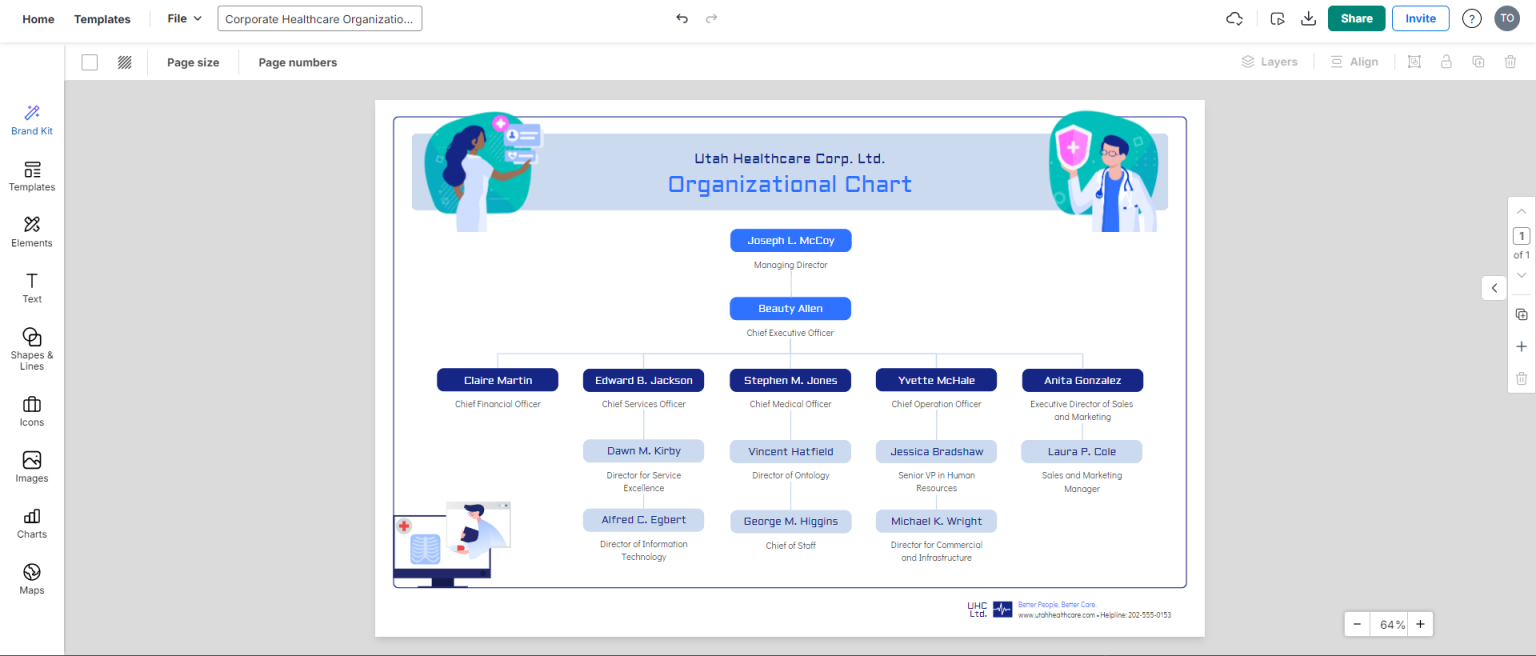The image size is (1536, 656).
Task: Open the Brand Kit panel
Action: point(31,117)
